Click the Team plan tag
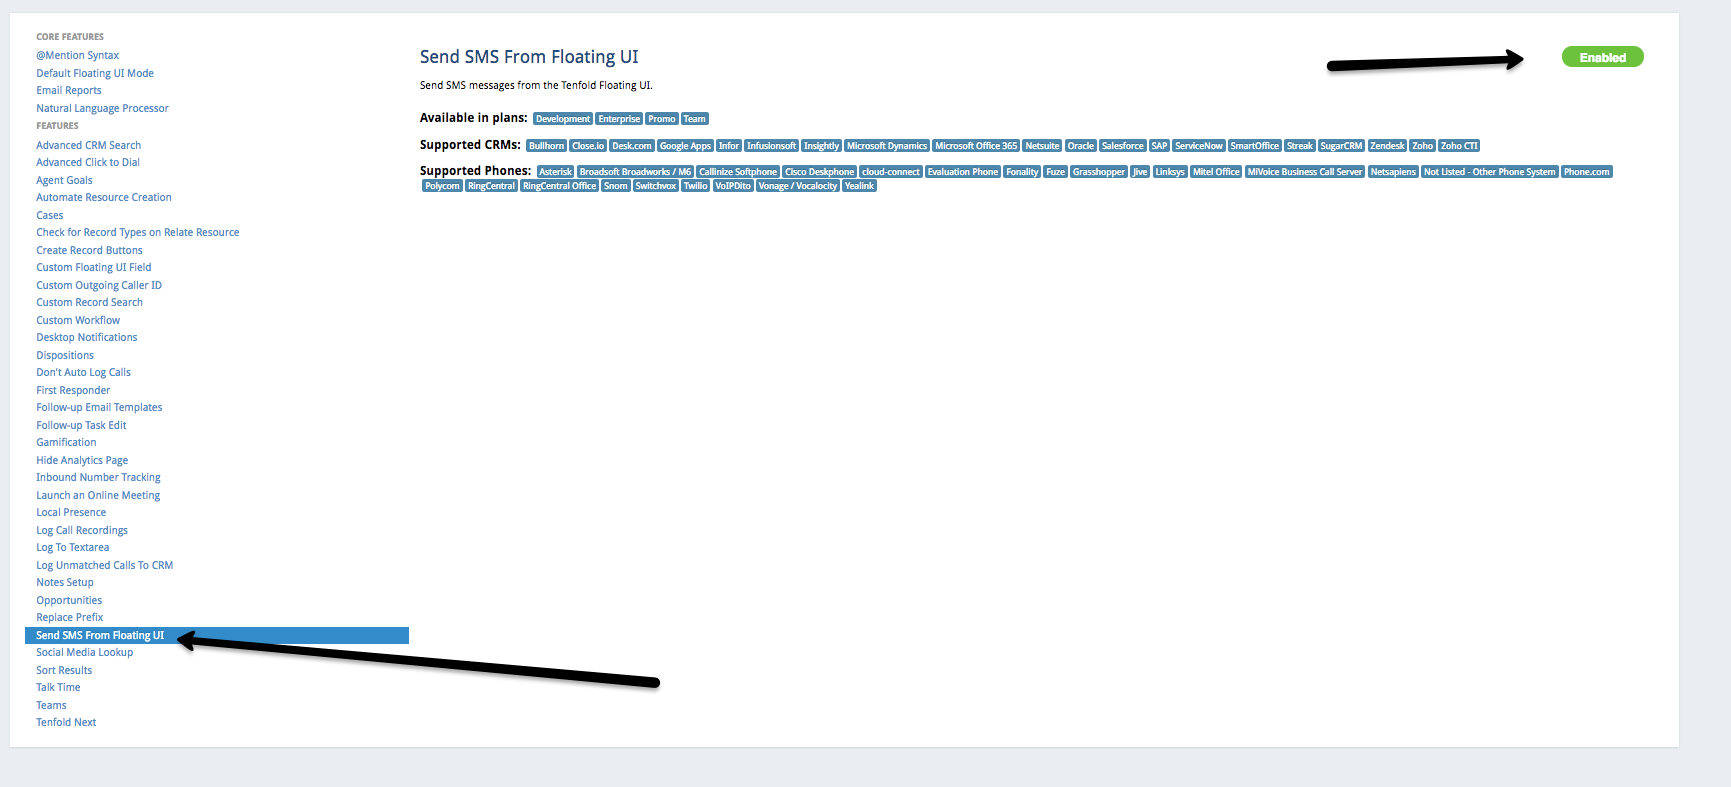 click(x=695, y=119)
